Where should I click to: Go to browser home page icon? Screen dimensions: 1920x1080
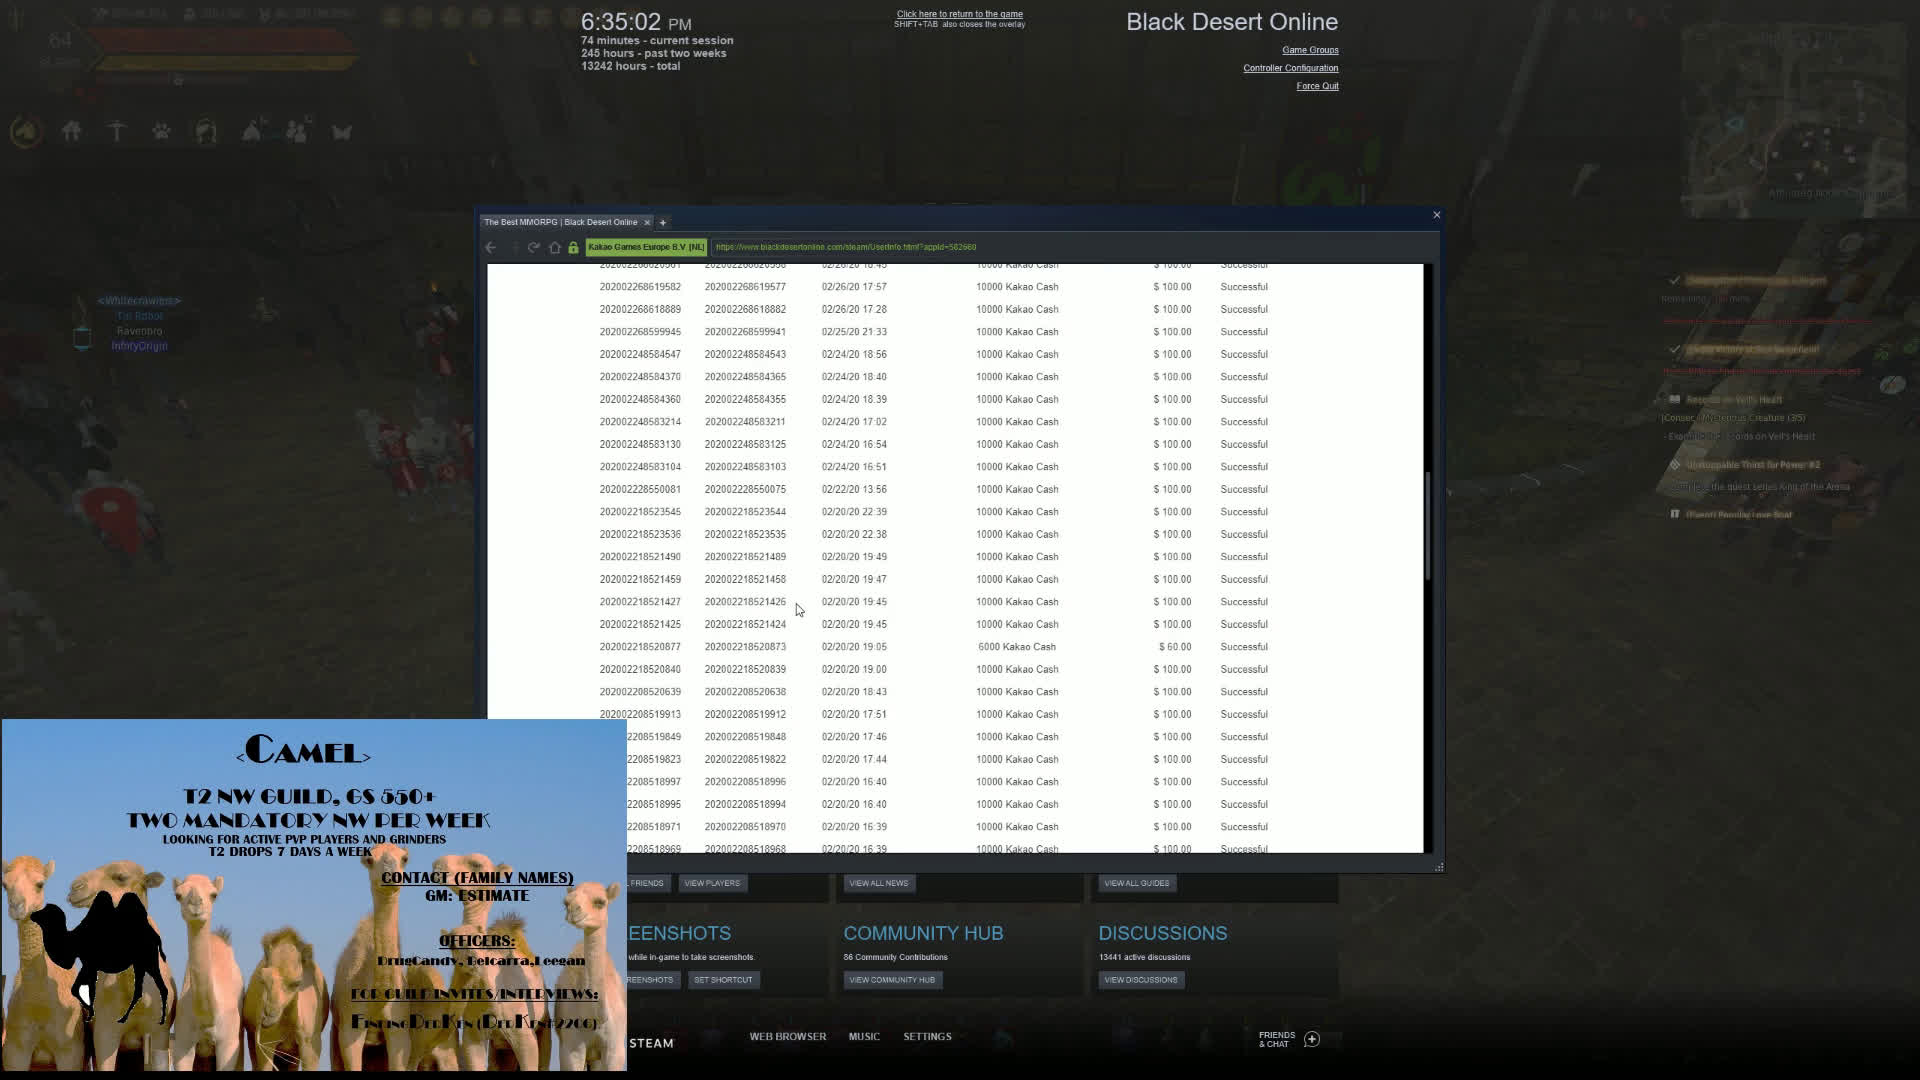click(555, 247)
